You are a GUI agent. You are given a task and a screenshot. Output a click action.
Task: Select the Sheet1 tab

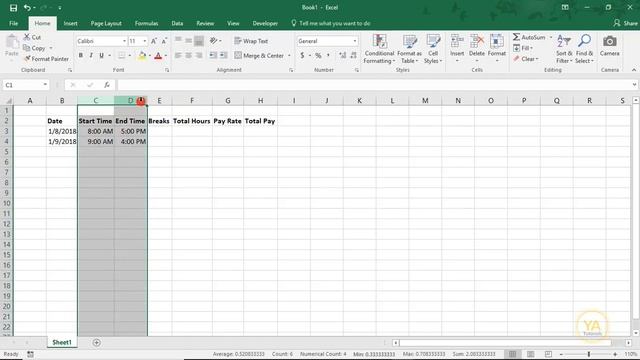pos(62,342)
